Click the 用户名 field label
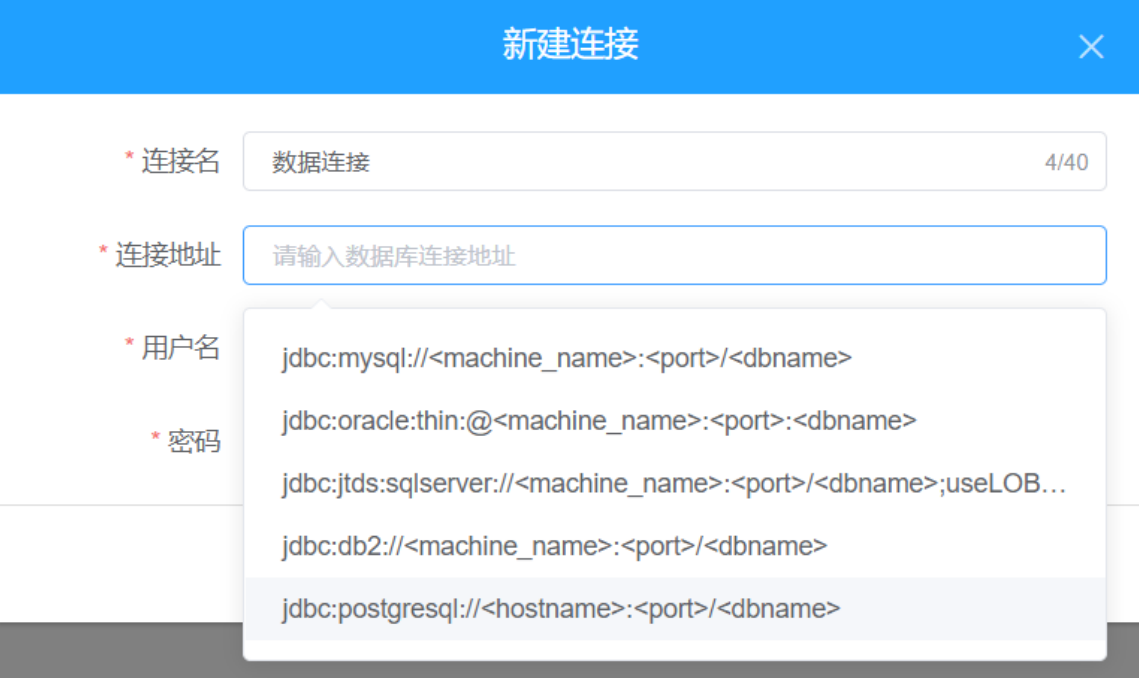 [x=180, y=348]
